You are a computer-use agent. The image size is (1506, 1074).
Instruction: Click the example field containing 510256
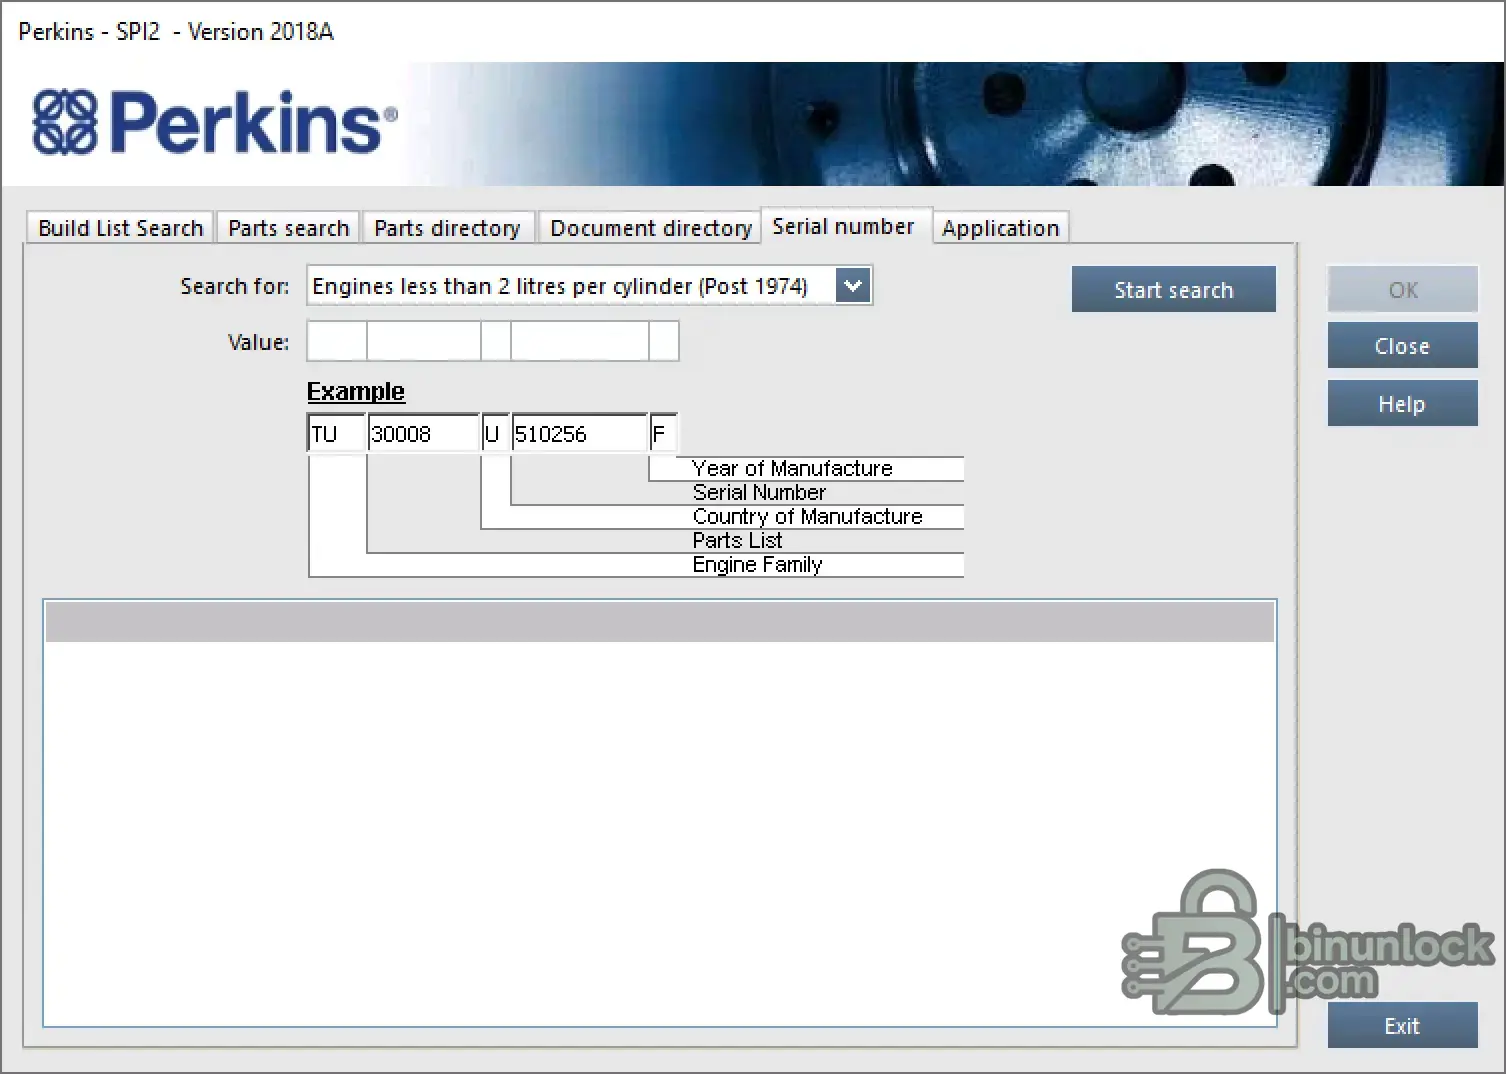[580, 434]
